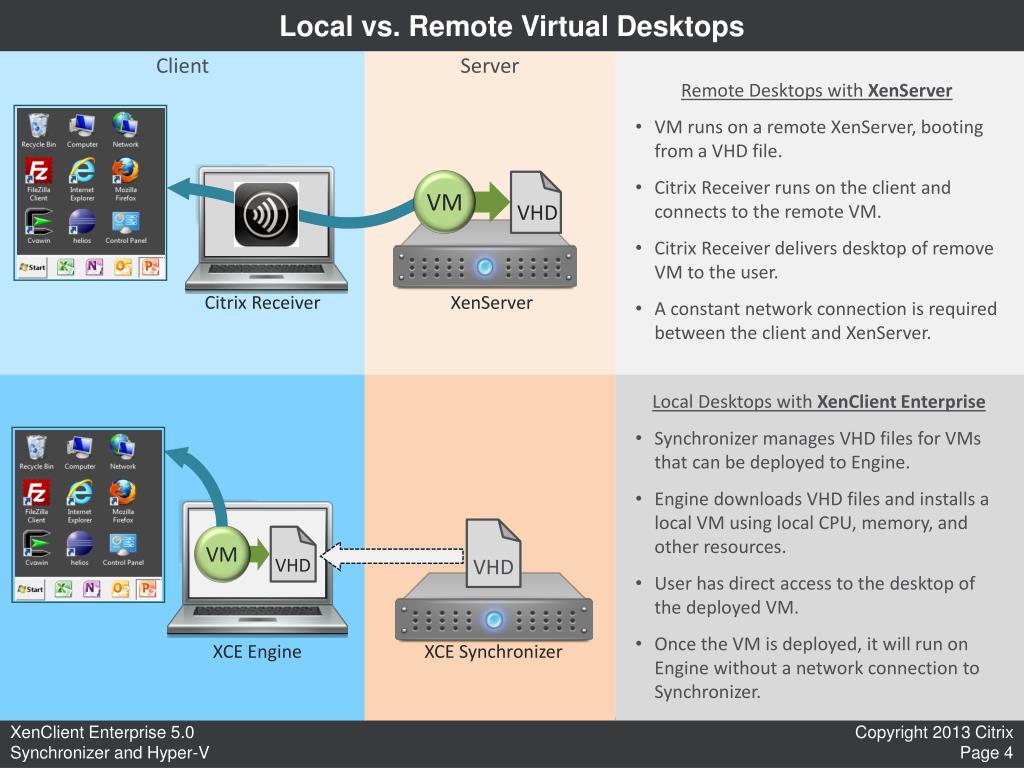
Task: Open Computer icon on Citrix Receiver desktop
Action: click(82, 130)
